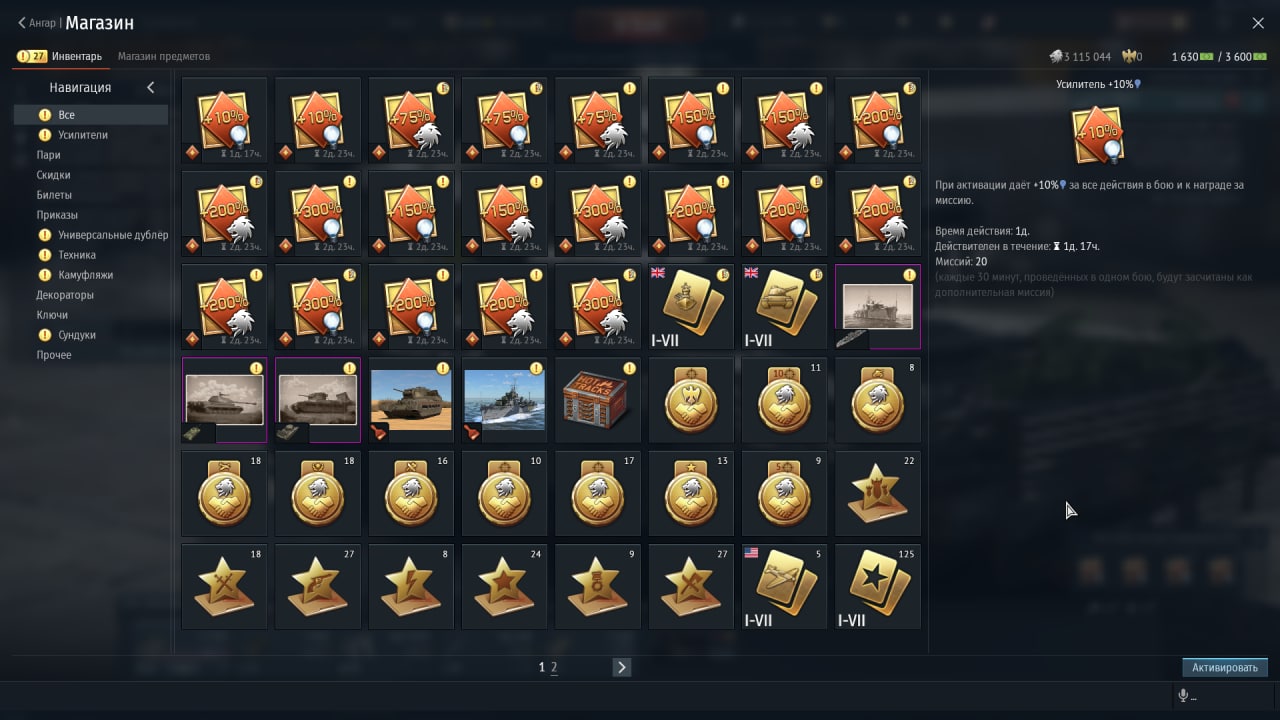Viewport: 1280px width, 720px height.
Task: Click the microphone icon in bottom bar
Action: tap(1183, 696)
